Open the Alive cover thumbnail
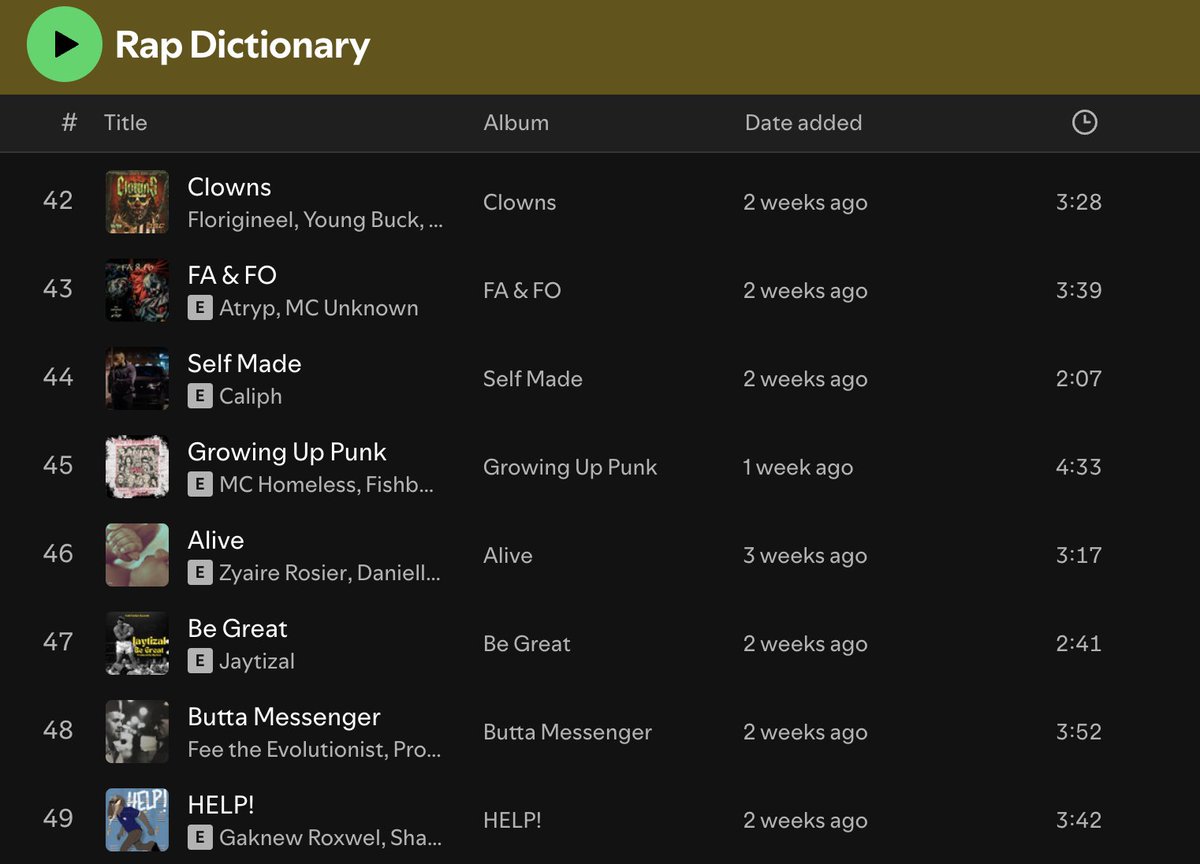1200x864 pixels. coord(137,555)
